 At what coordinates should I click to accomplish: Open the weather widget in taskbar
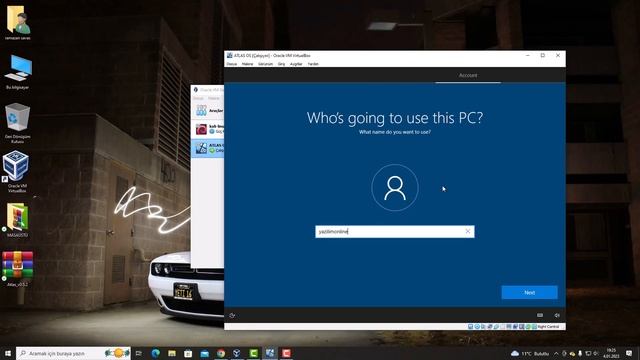530,353
